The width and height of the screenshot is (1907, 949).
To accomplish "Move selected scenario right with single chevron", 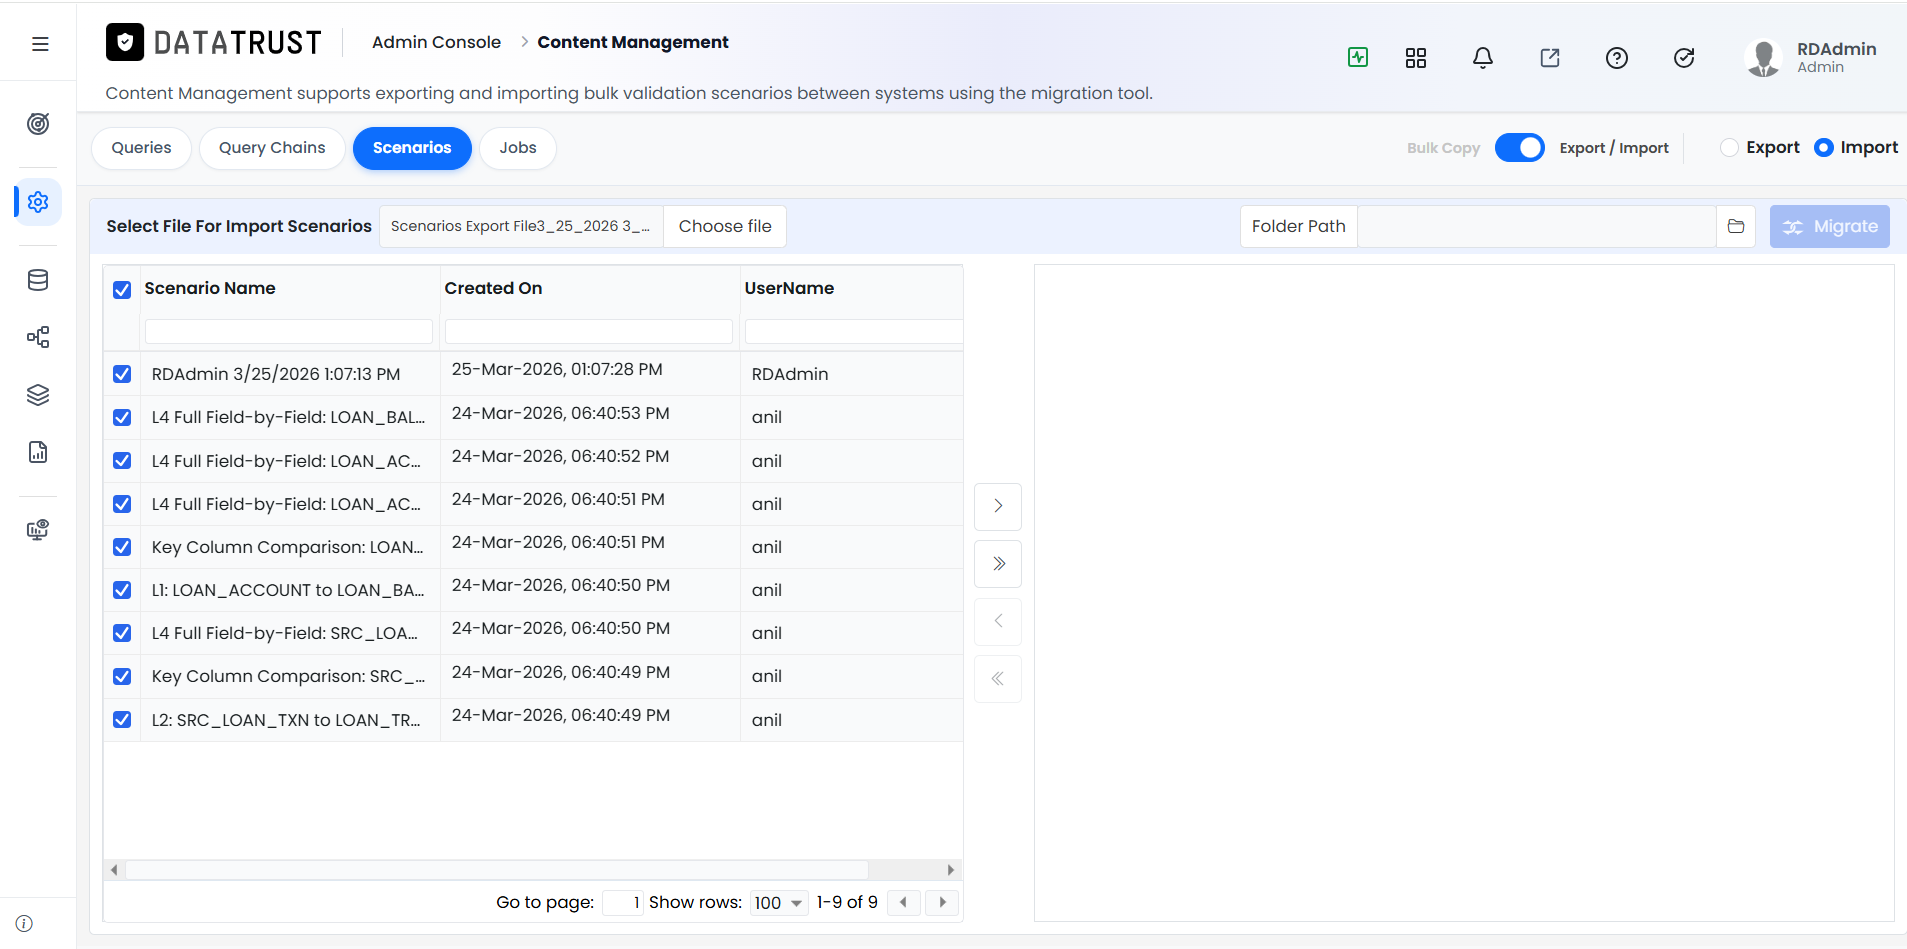I will 998,506.
